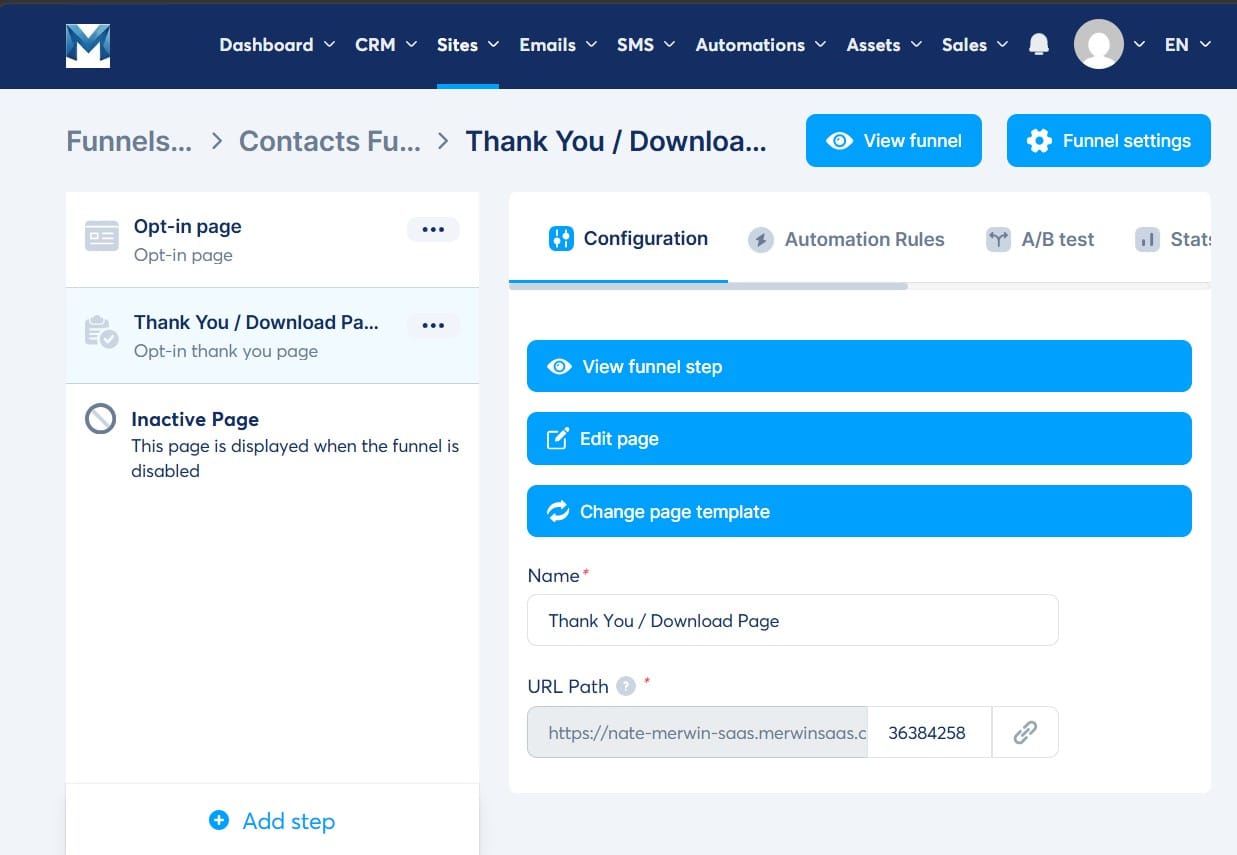Click the plus icon beside Add step

click(x=219, y=821)
